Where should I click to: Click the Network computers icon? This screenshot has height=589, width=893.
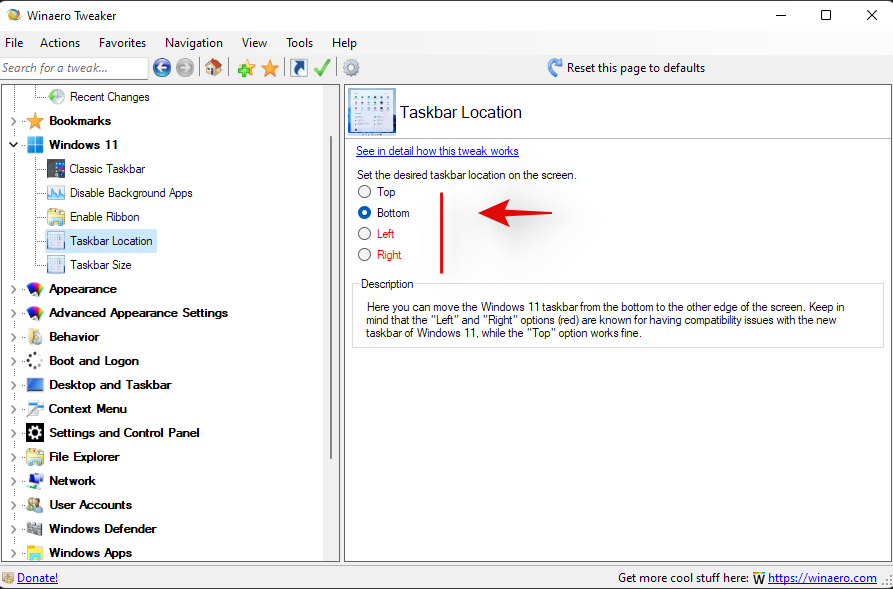(x=35, y=481)
